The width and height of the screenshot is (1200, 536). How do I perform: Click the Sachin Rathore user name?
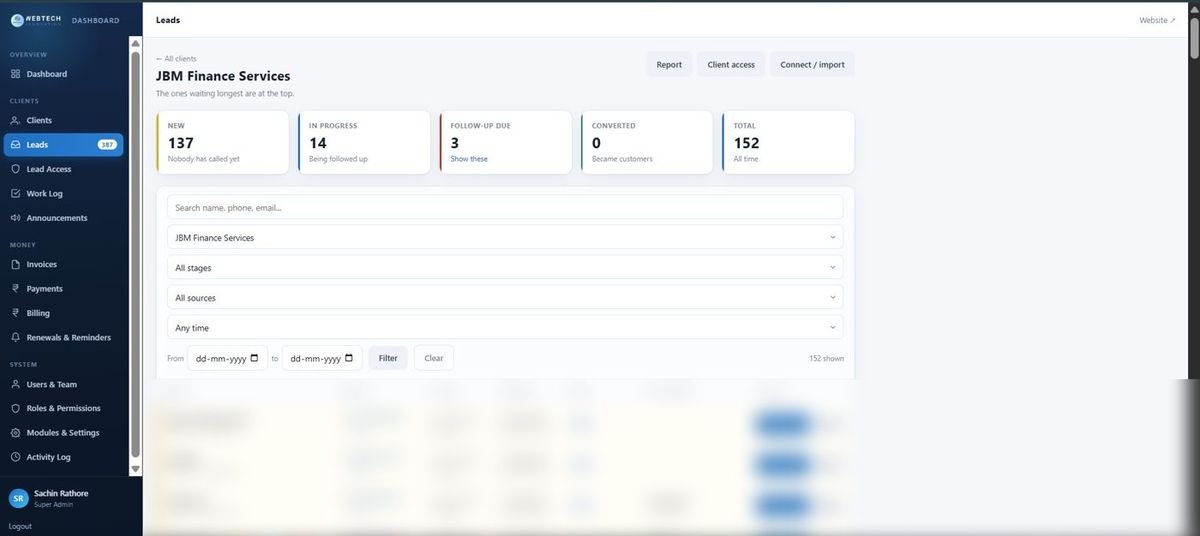[61, 493]
